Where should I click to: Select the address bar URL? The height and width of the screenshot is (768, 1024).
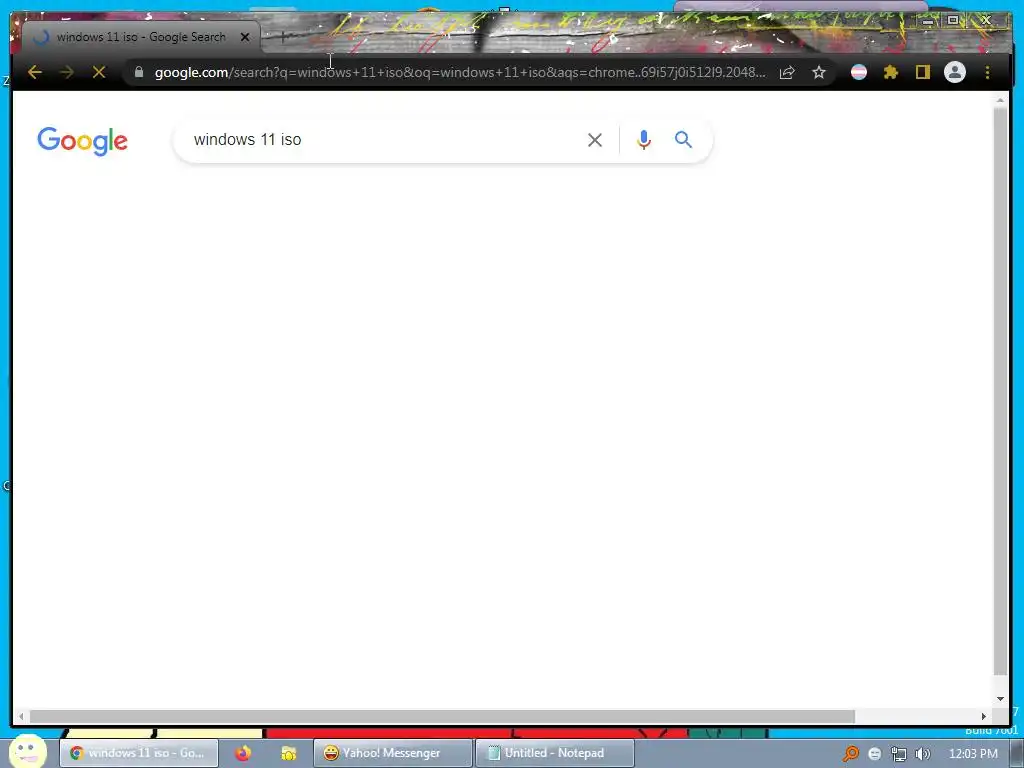tap(460, 72)
